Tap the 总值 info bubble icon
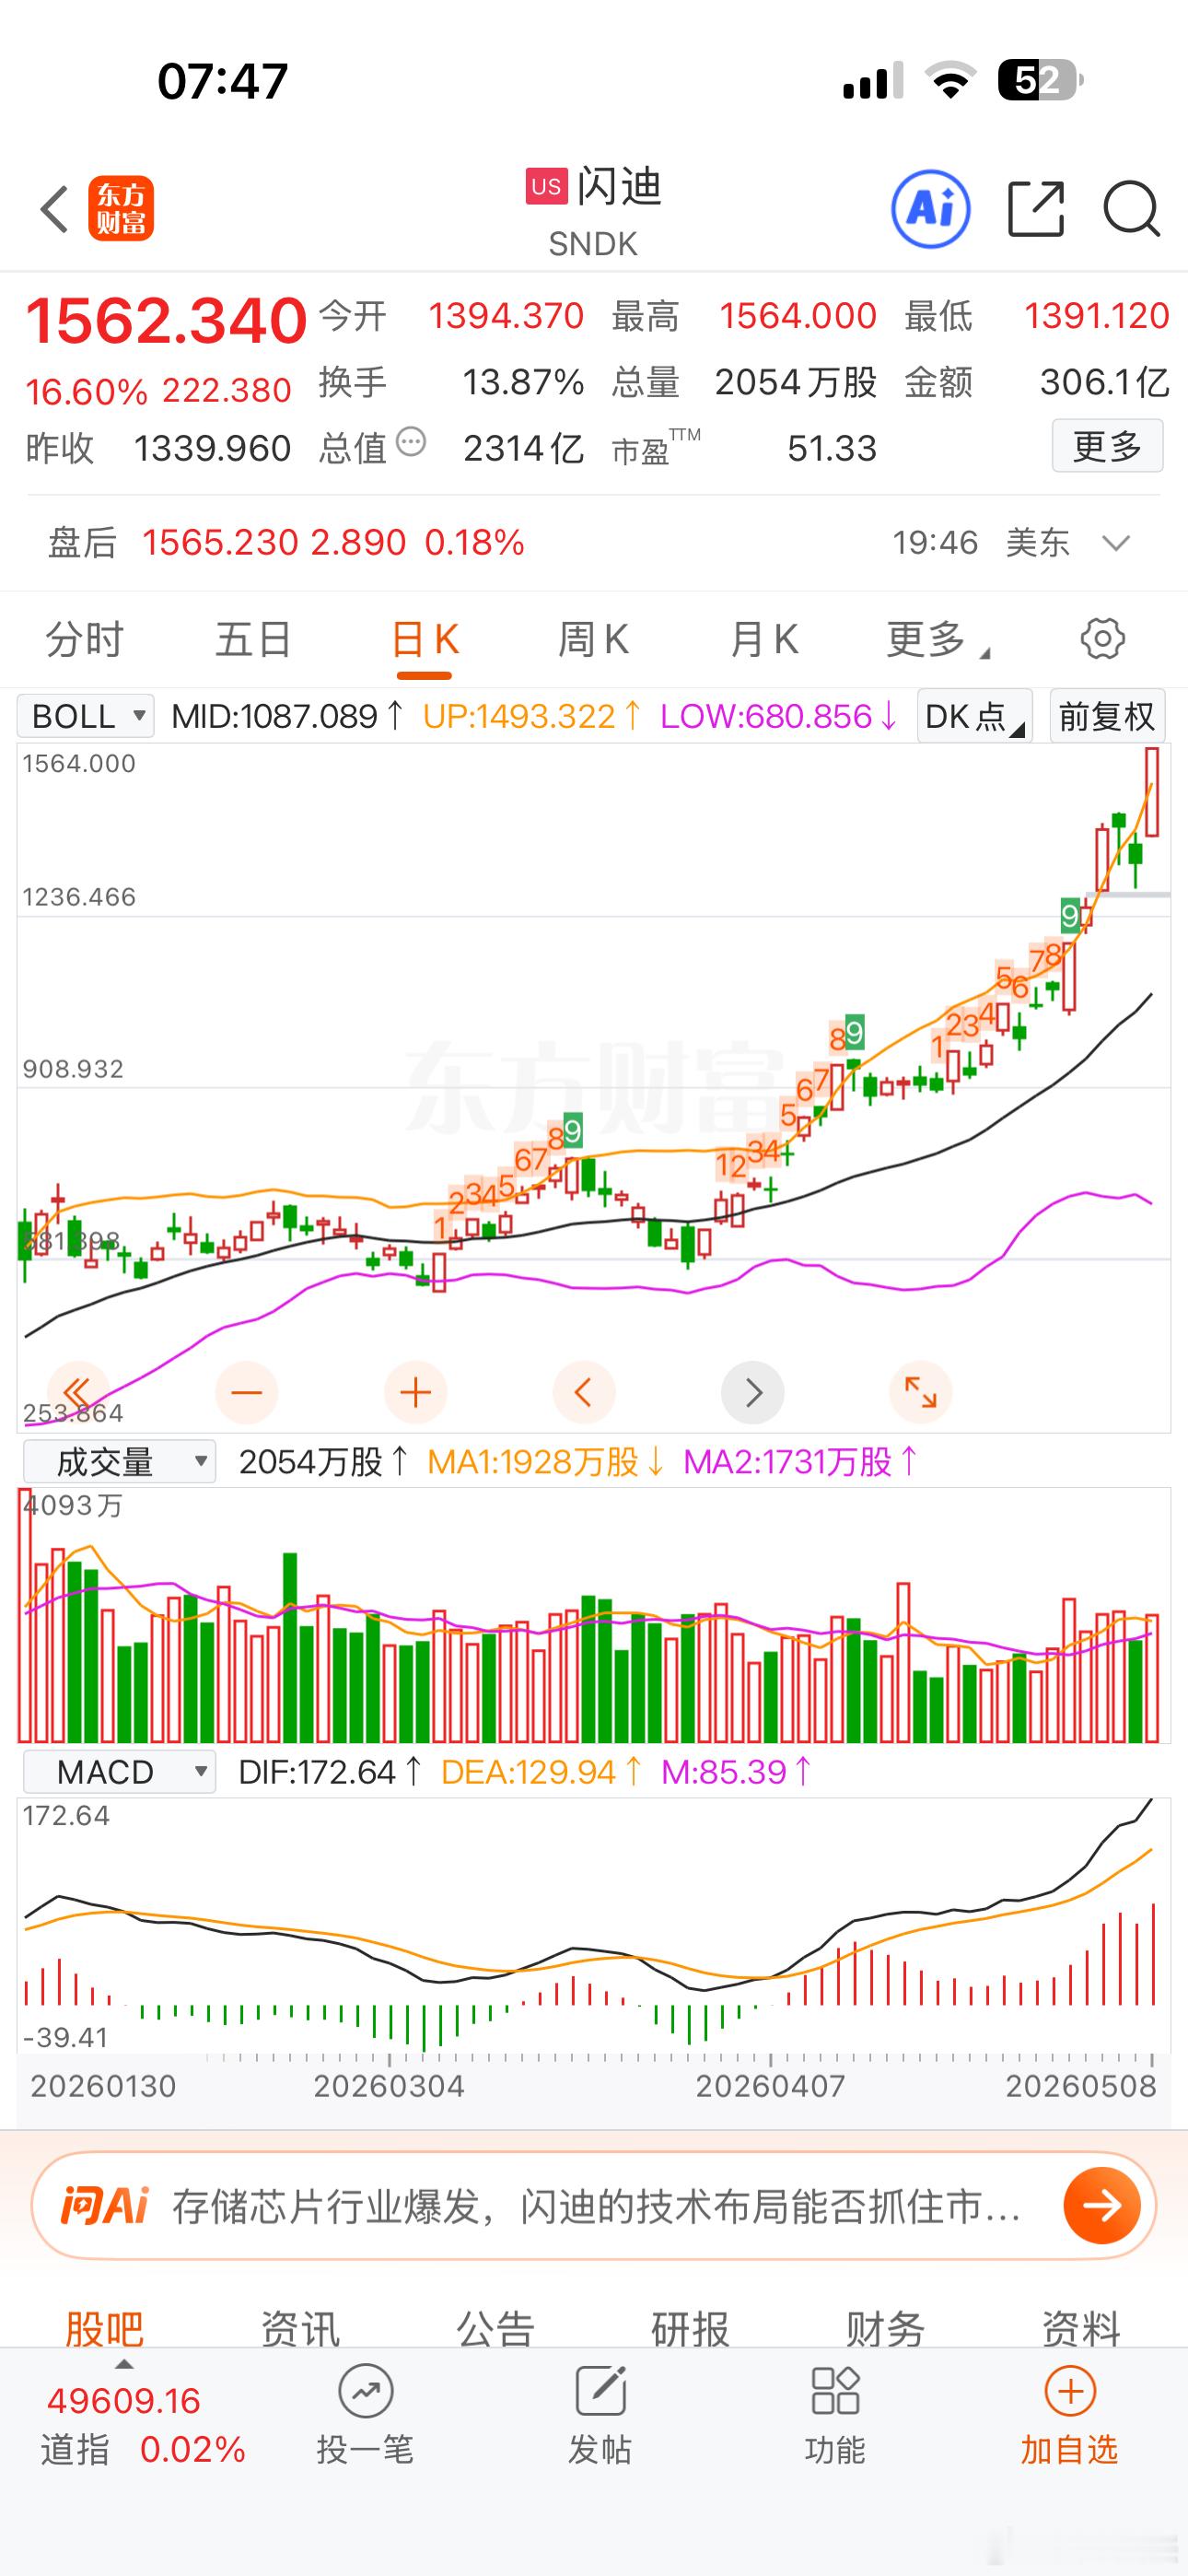This screenshot has width=1188, height=2576. click(x=411, y=441)
